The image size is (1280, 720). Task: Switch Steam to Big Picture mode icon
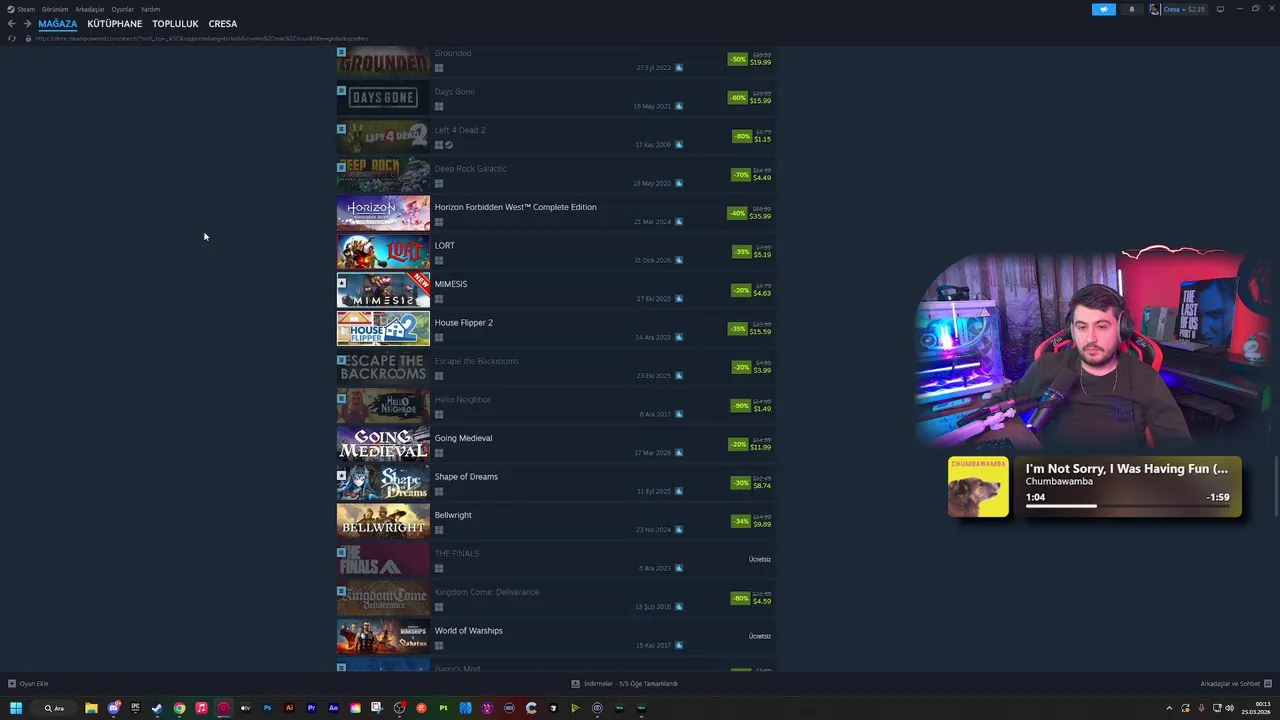[1220, 9]
